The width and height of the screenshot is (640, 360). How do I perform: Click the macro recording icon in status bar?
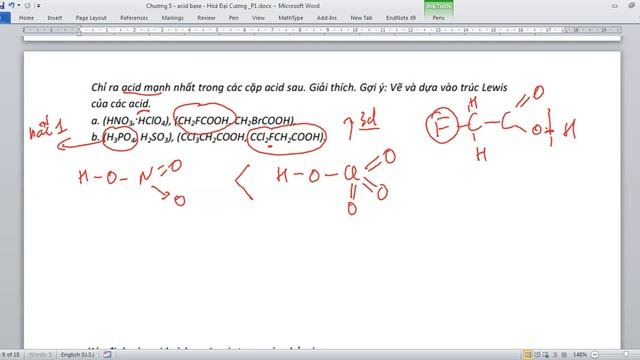click(x=107, y=355)
